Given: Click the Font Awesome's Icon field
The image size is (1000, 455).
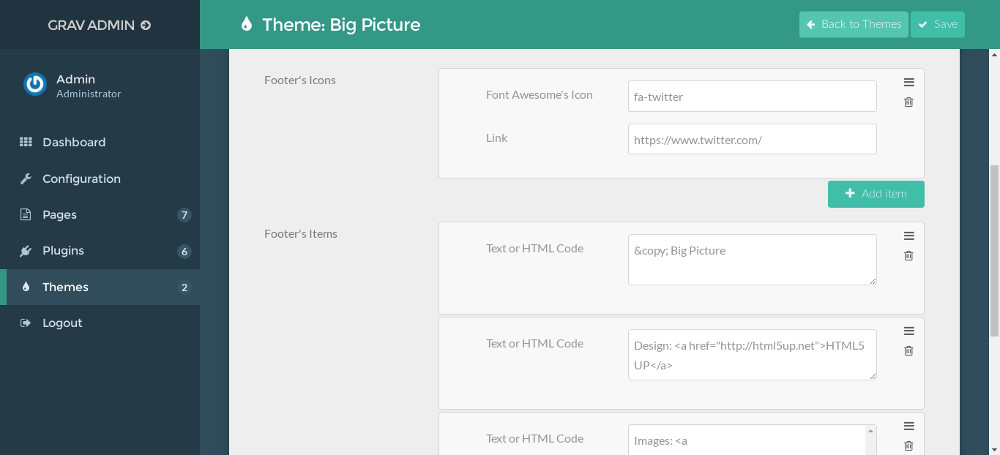Looking at the screenshot, I should [x=752, y=96].
